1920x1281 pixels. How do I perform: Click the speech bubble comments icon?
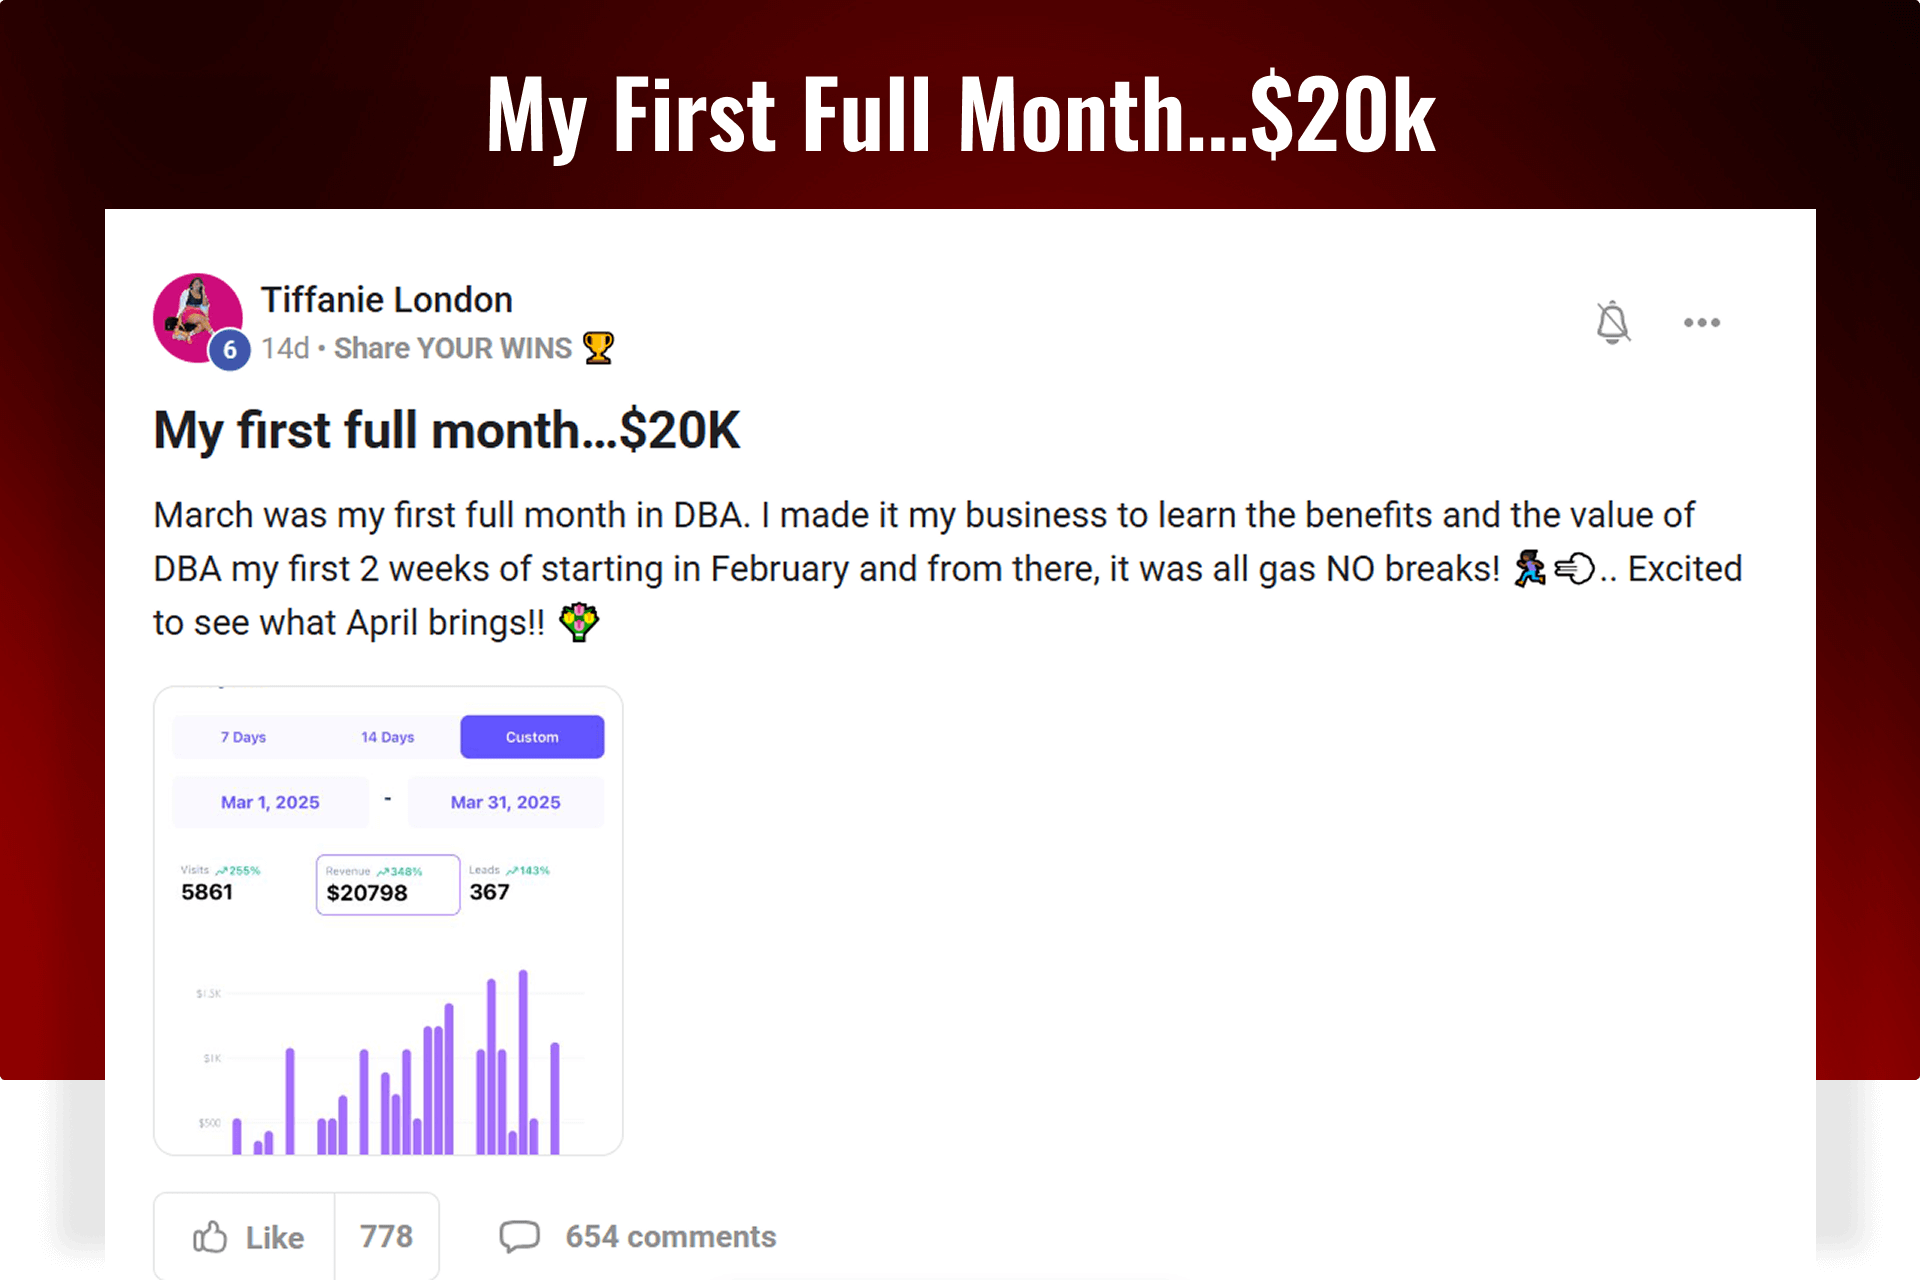(x=519, y=1237)
